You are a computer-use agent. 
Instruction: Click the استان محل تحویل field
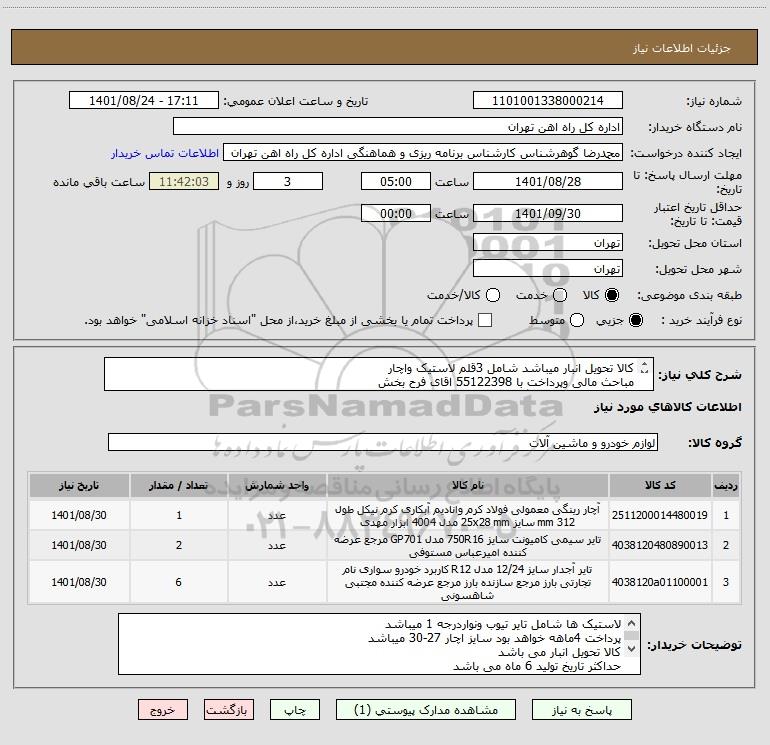[x=548, y=242]
